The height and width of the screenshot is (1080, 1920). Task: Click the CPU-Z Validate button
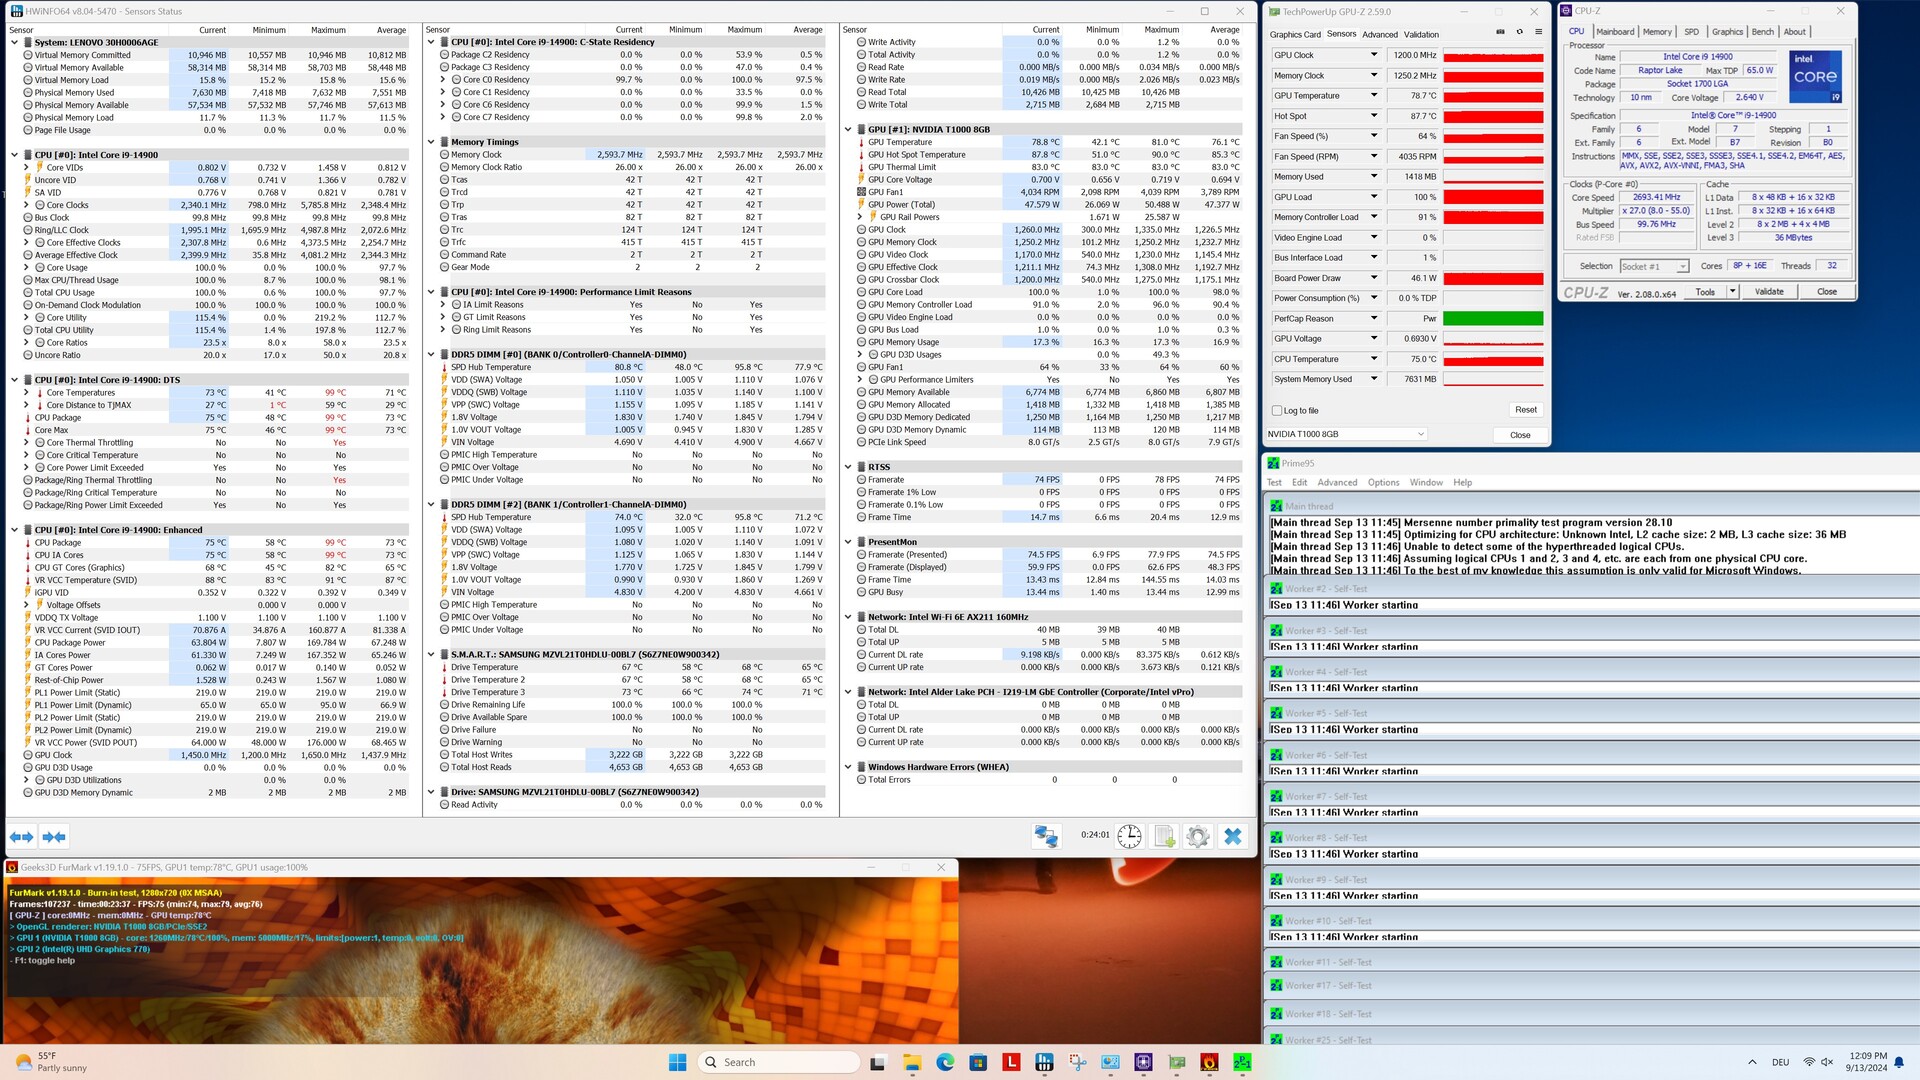[x=1768, y=292]
